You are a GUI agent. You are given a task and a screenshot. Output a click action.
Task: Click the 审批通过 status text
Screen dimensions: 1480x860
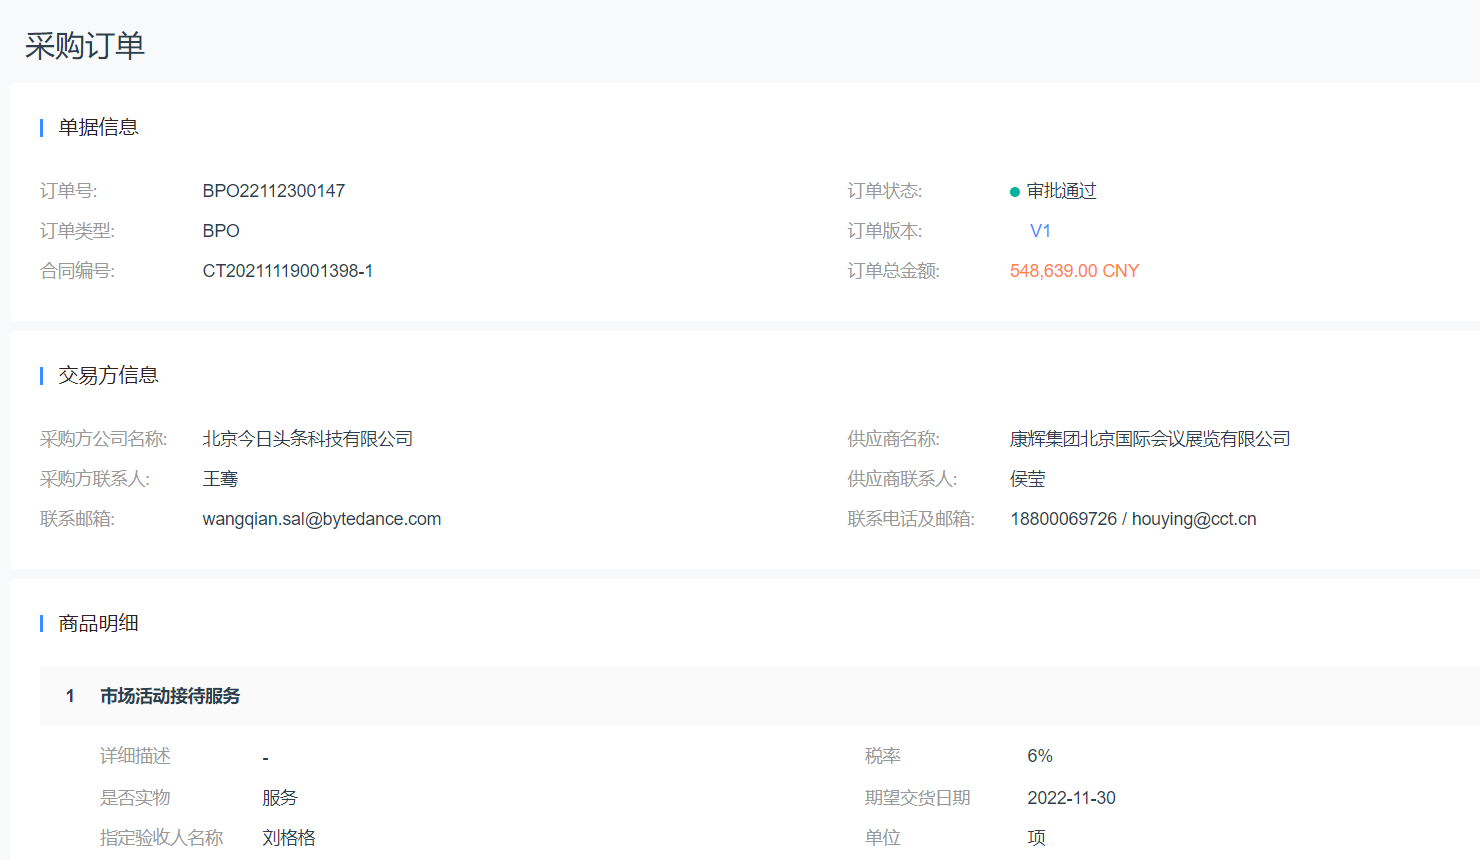coord(1061,191)
